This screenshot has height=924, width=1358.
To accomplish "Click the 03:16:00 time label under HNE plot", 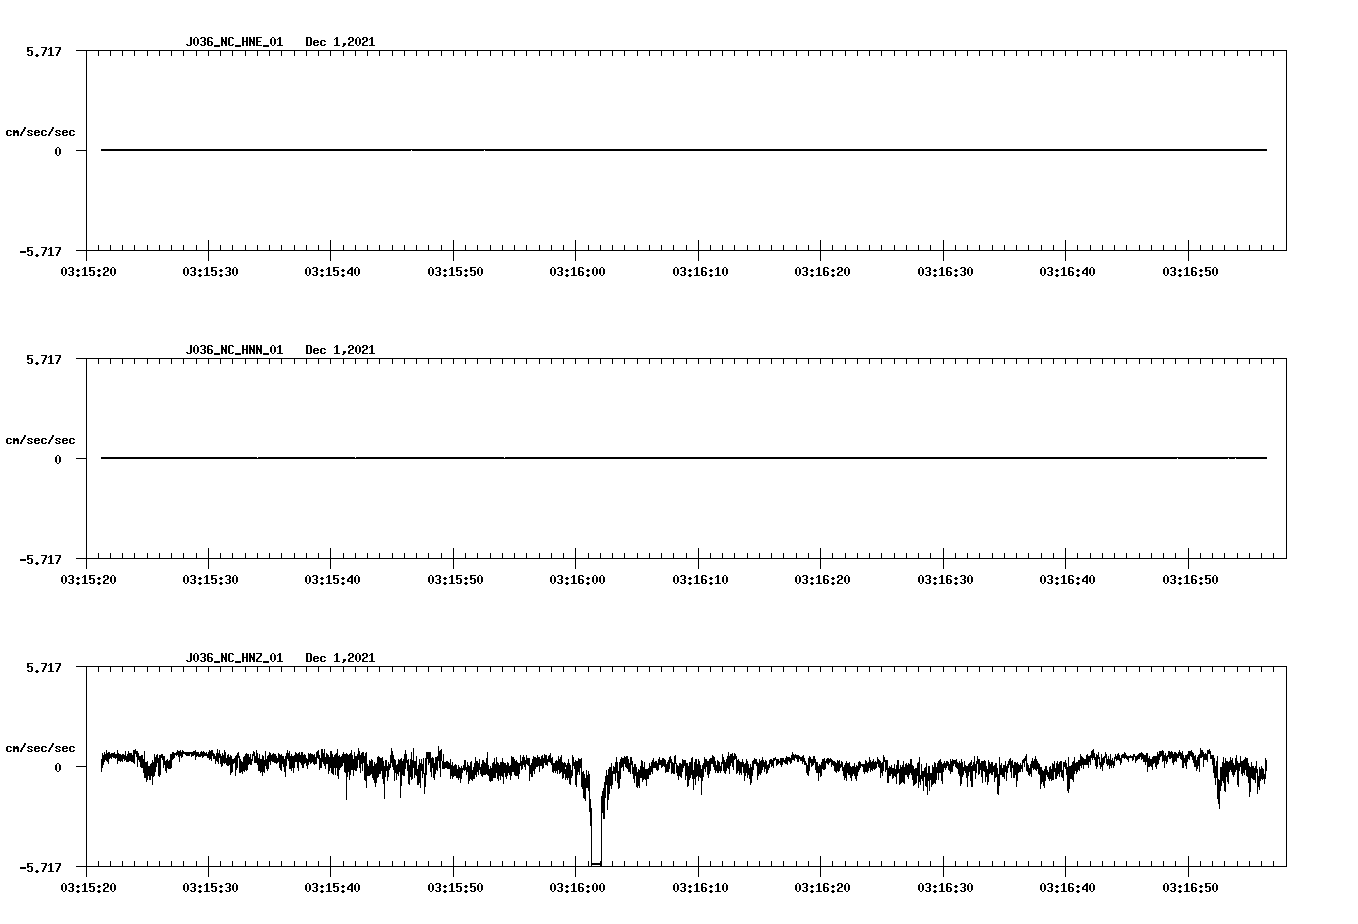I will pos(577,272).
